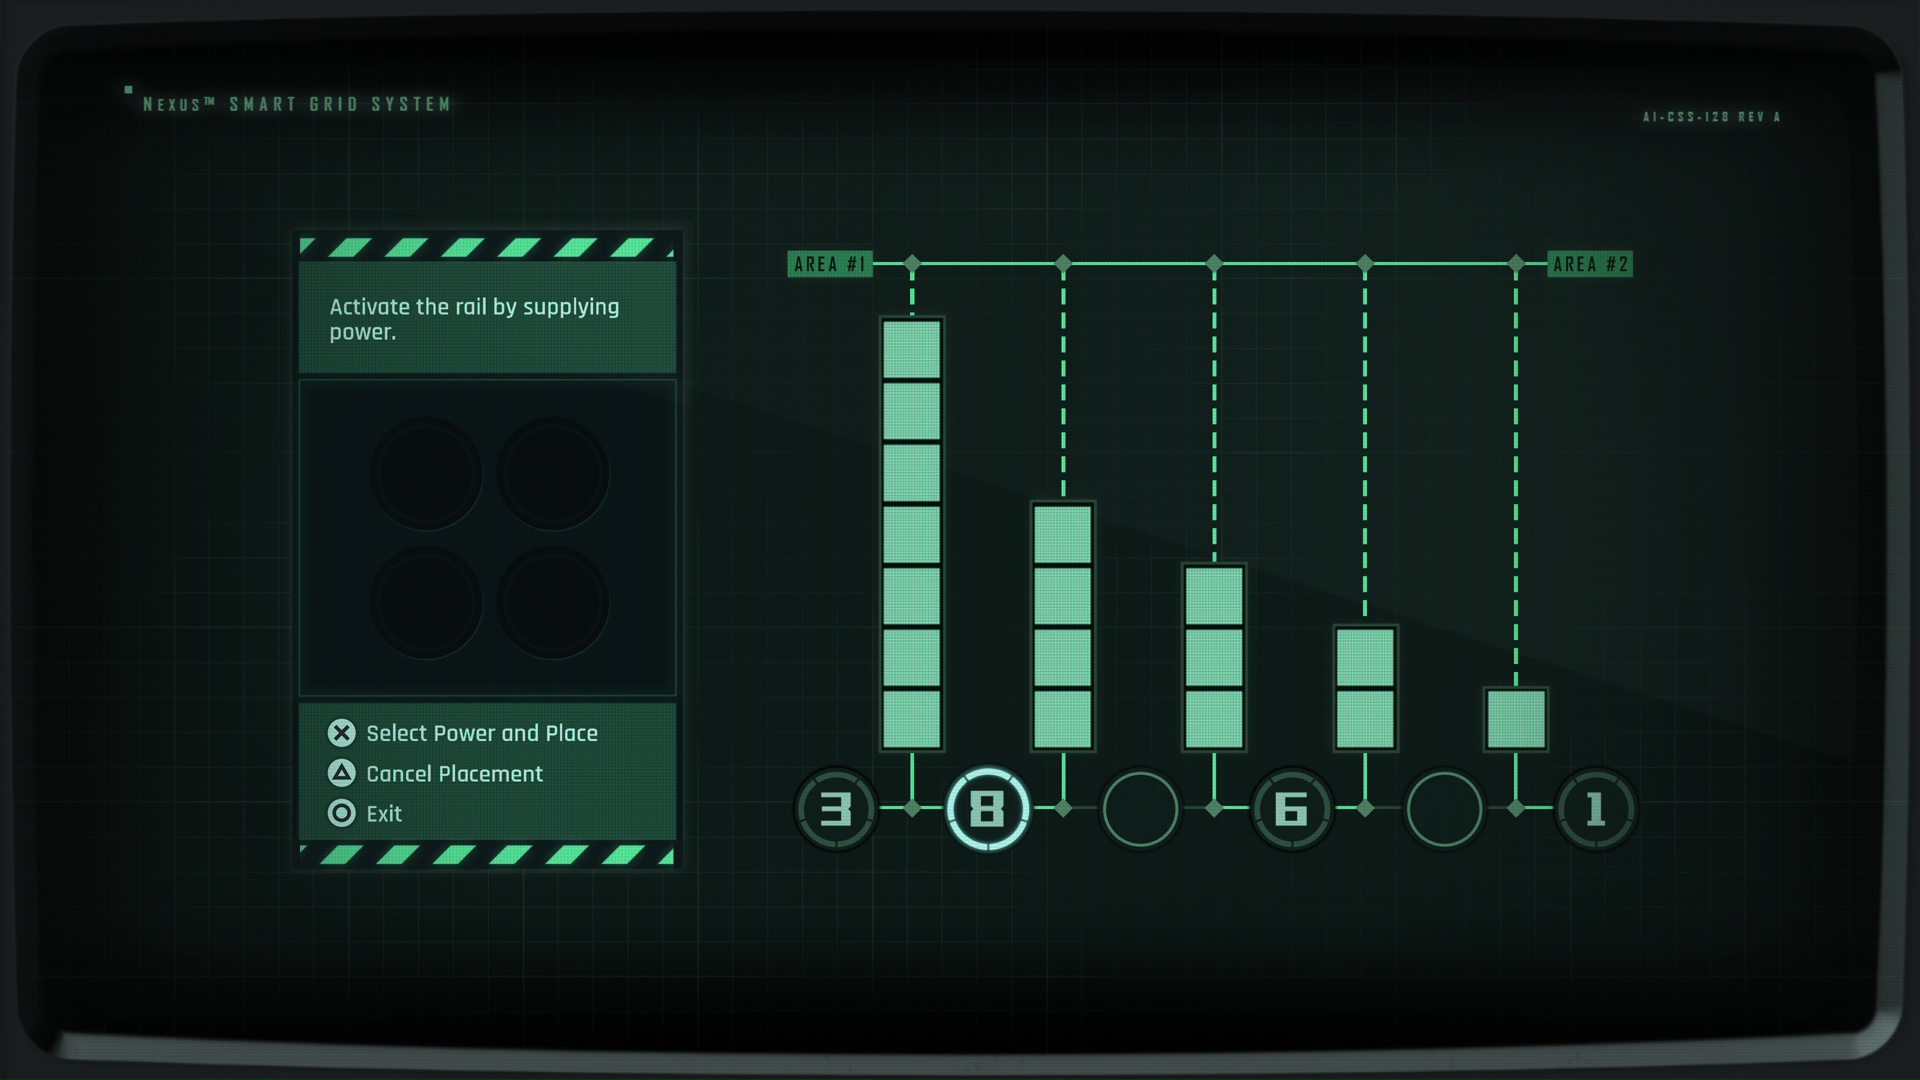Screen dimensions: 1920x1080
Task: Select the node labeled 1
Action: coord(1592,808)
